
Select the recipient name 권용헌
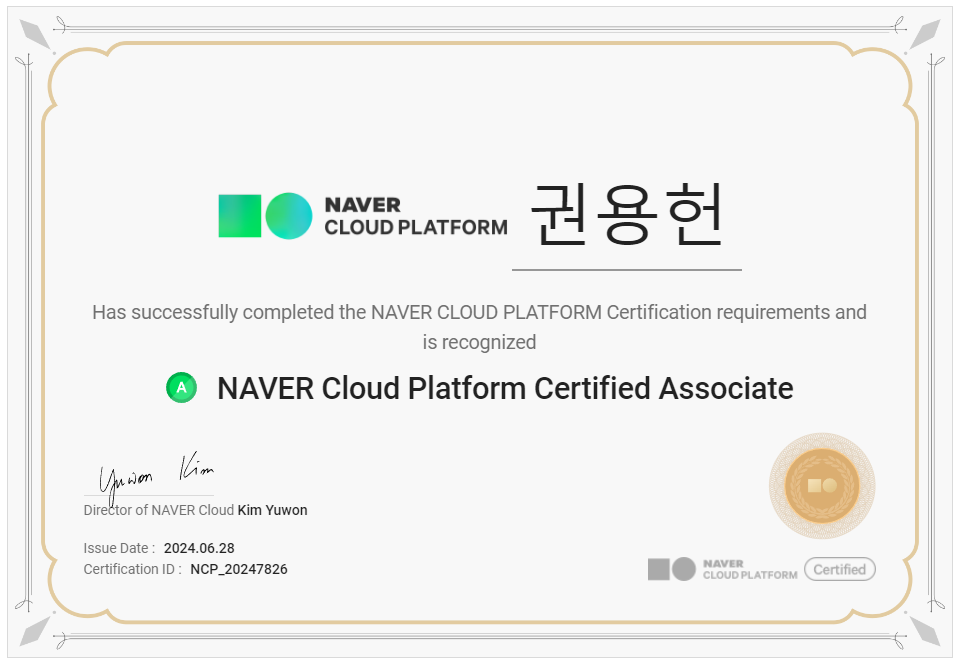click(626, 215)
